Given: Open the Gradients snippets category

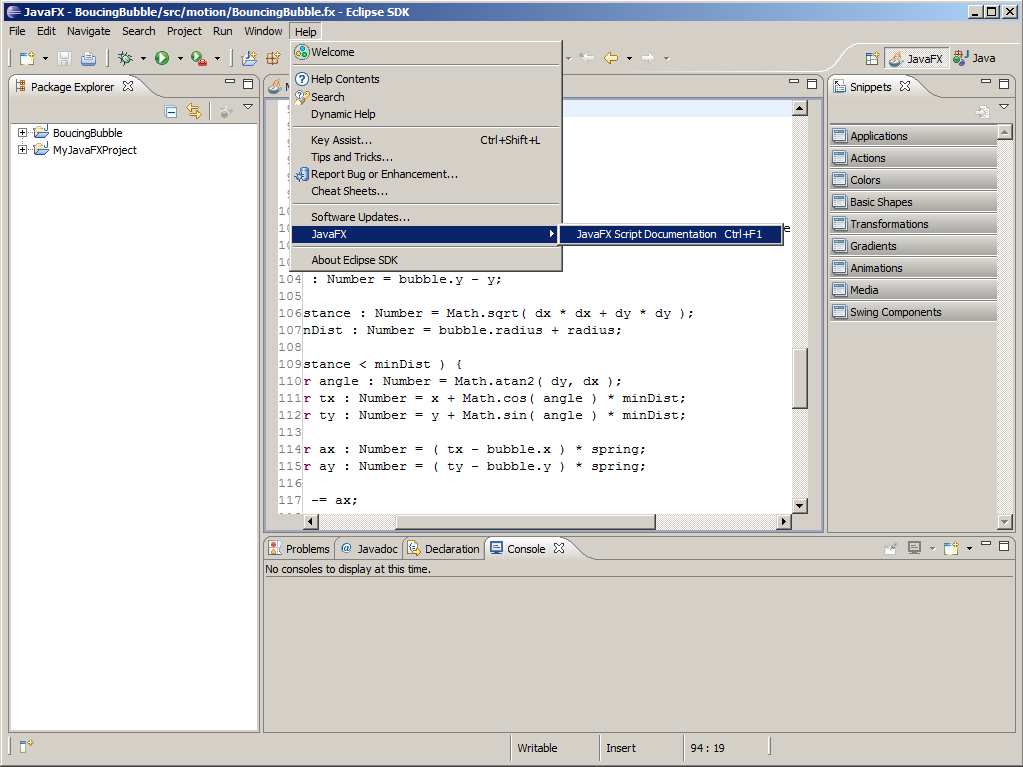Looking at the screenshot, I should coord(873,246).
